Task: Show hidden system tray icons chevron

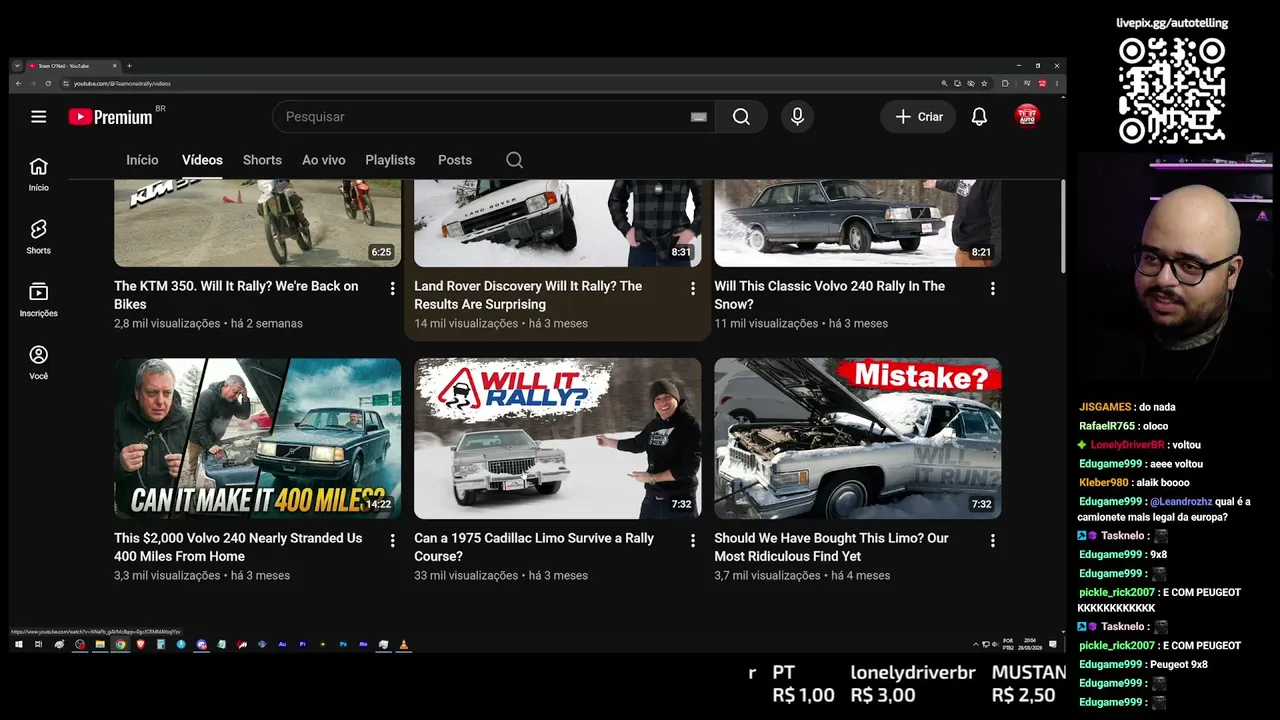Action: point(975,645)
